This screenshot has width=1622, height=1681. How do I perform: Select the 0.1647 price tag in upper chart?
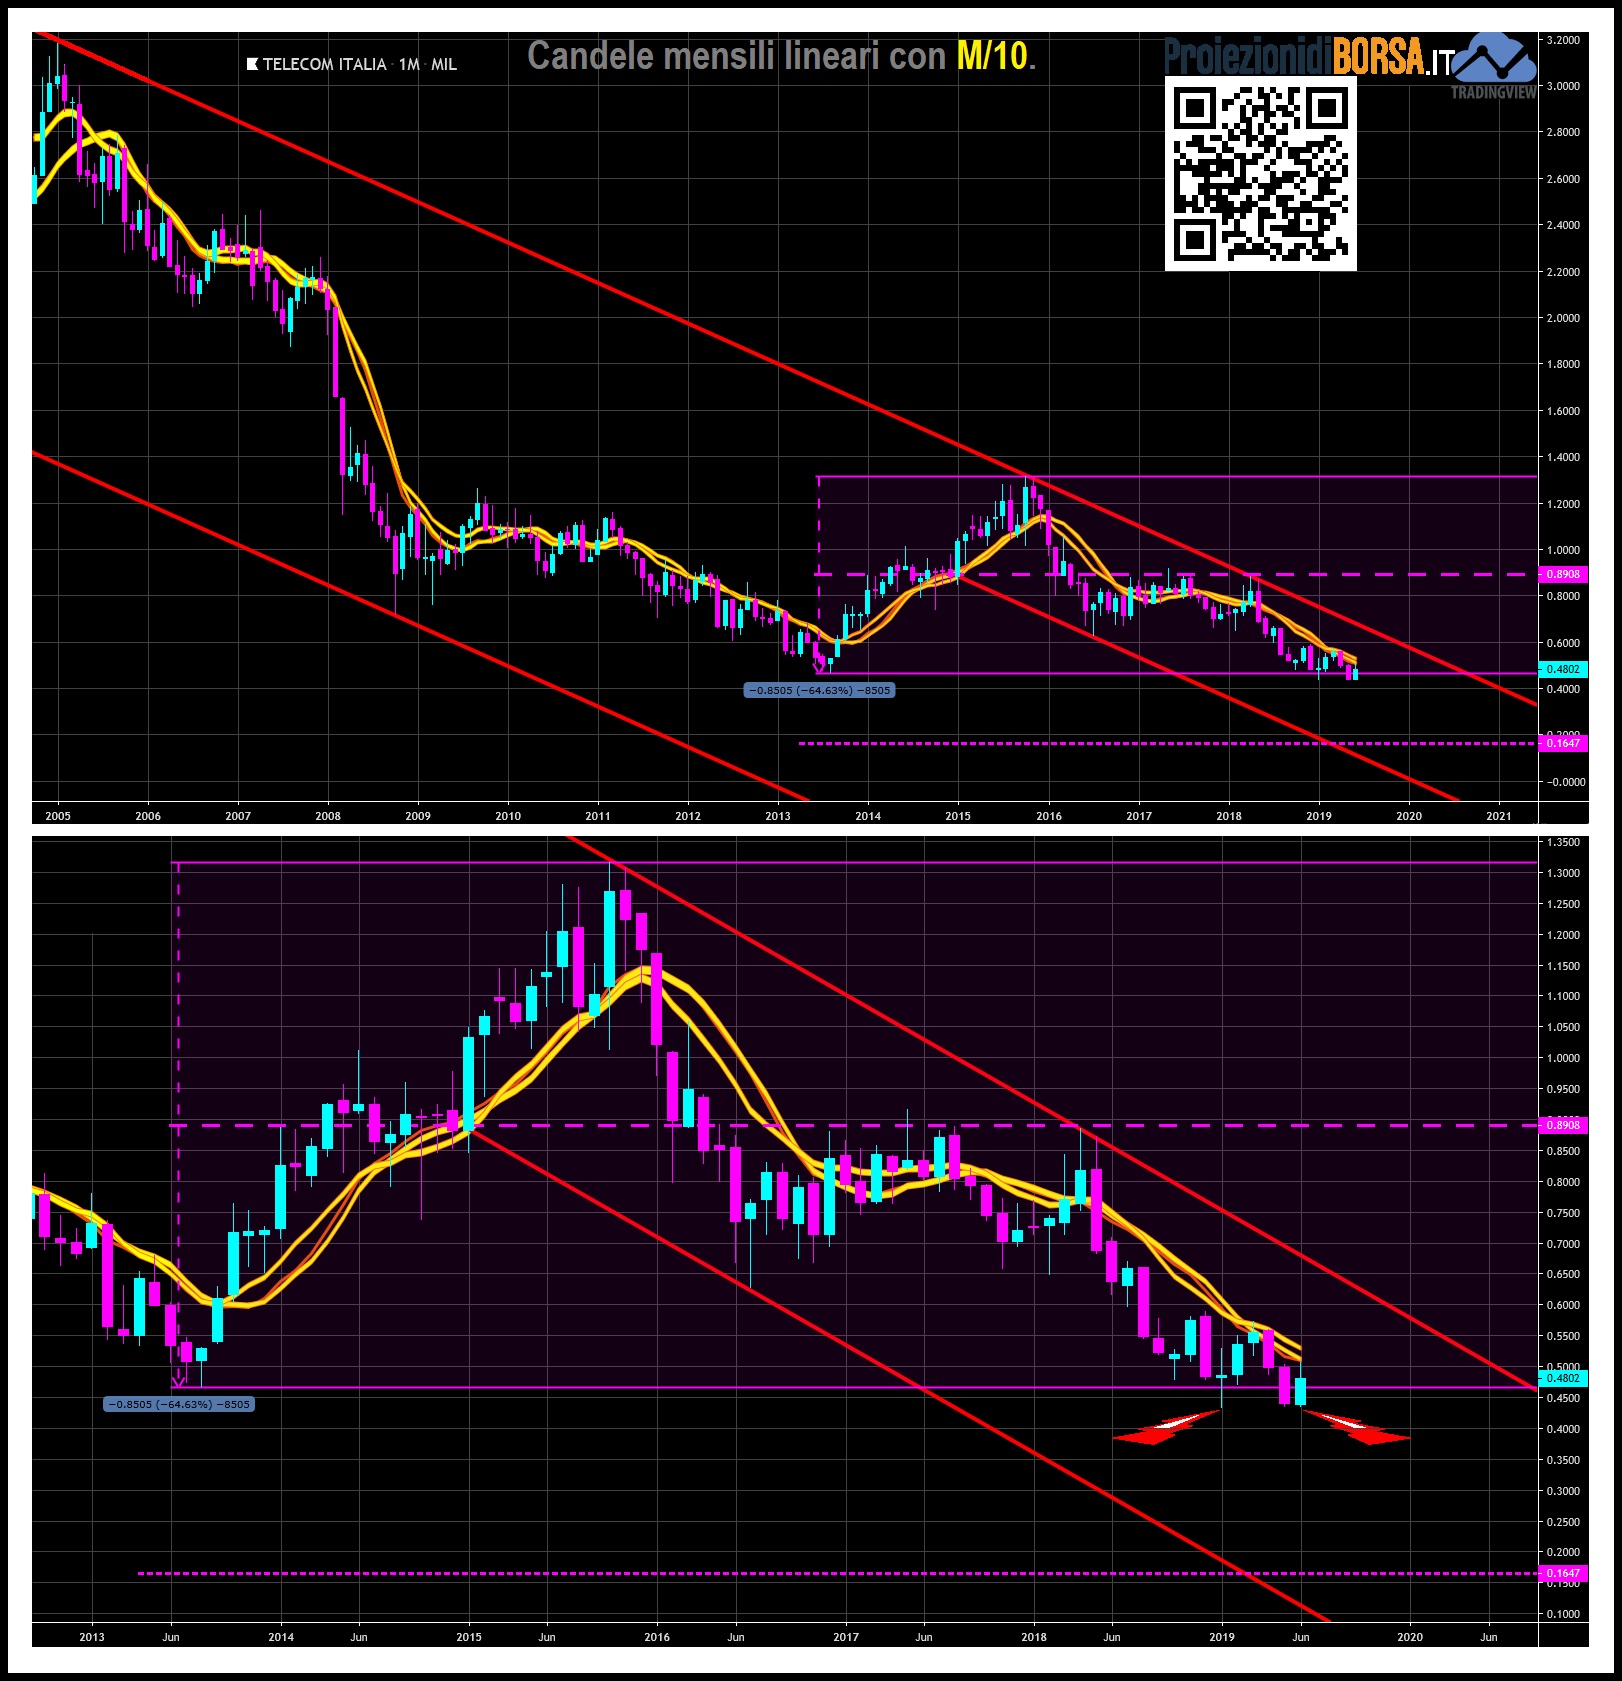click(x=1563, y=743)
